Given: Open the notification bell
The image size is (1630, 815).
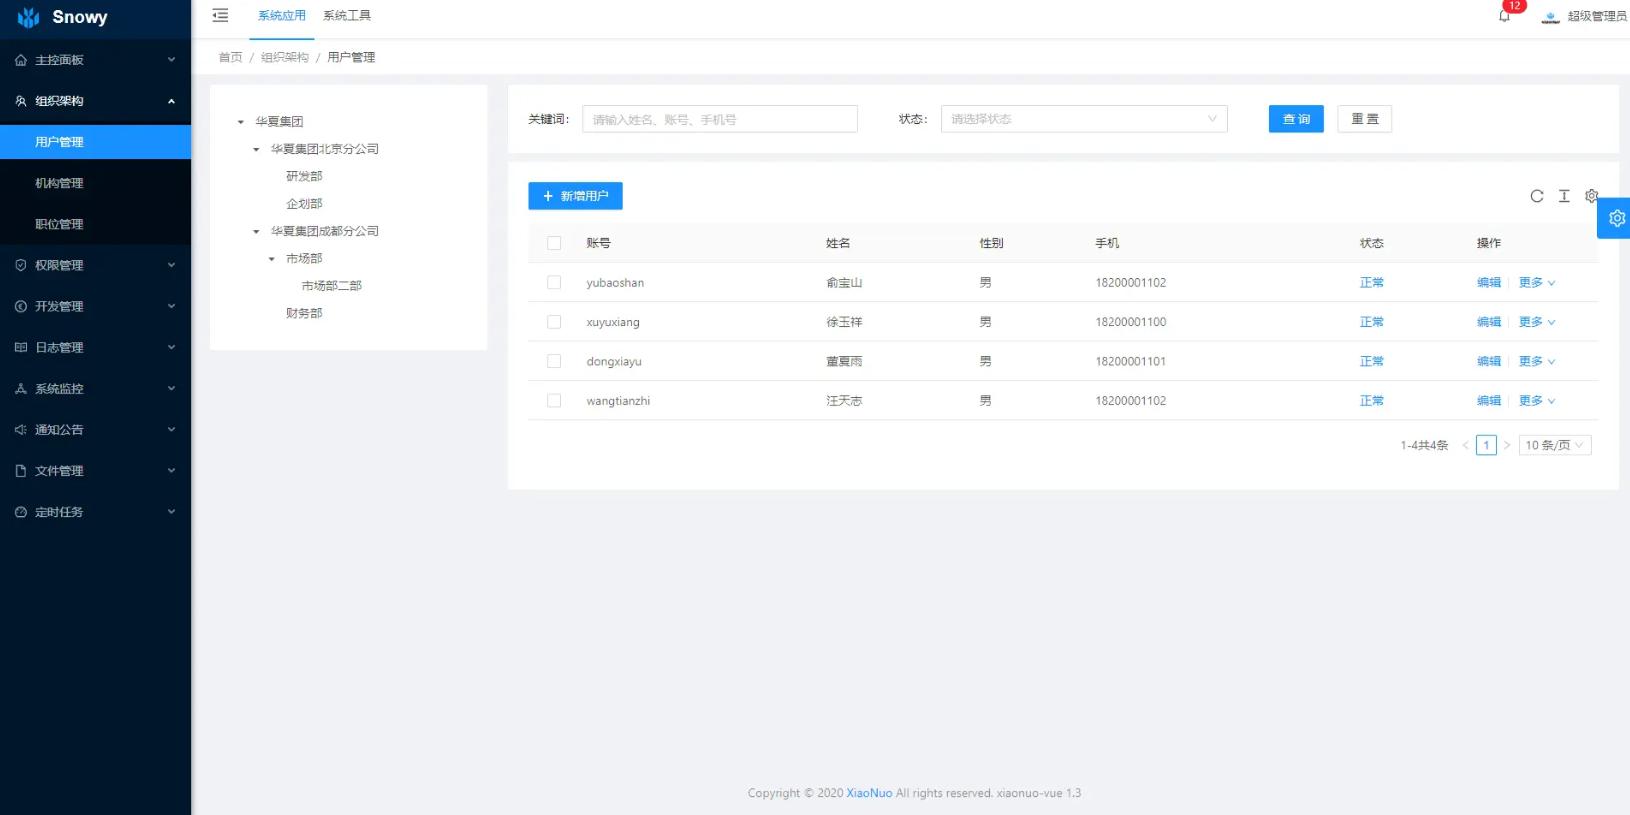Looking at the screenshot, I should point(1504,16).
